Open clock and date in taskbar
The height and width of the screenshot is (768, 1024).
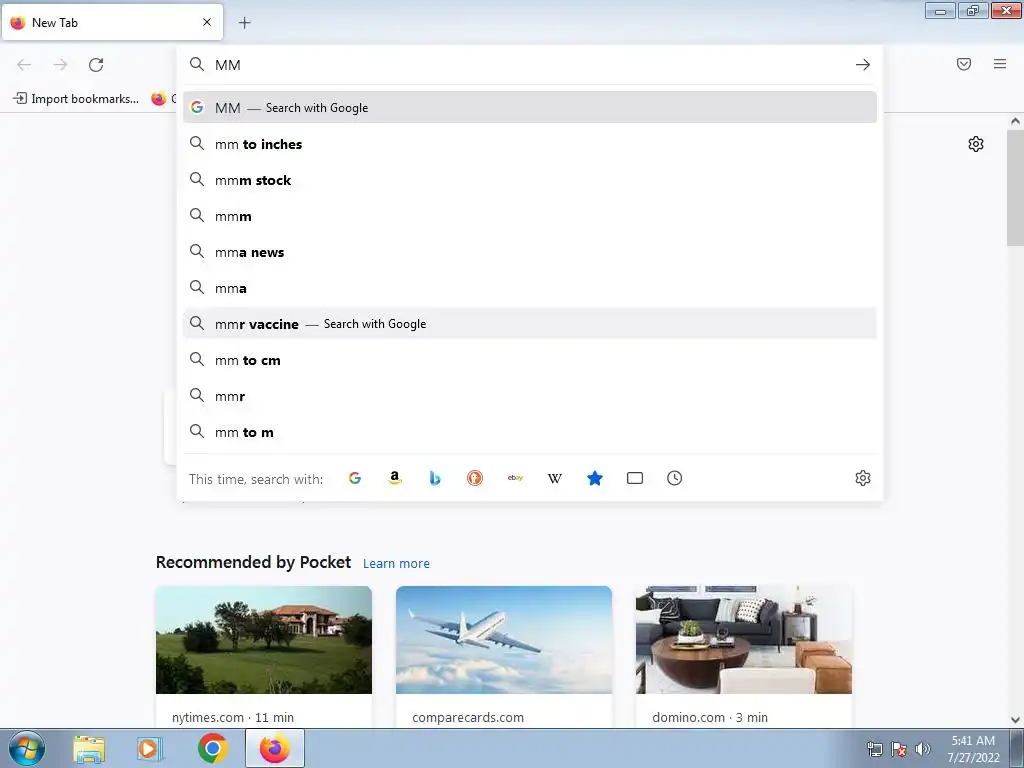click(974, 749)
